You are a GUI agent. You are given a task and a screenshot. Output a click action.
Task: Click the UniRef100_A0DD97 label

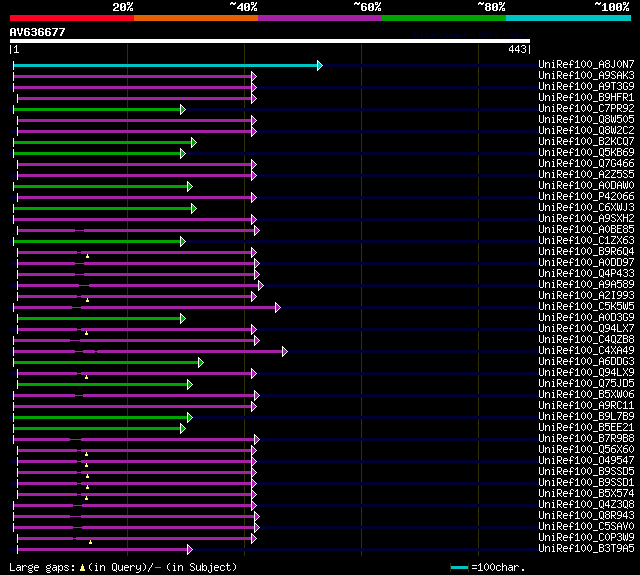click(x=586, y=263)
